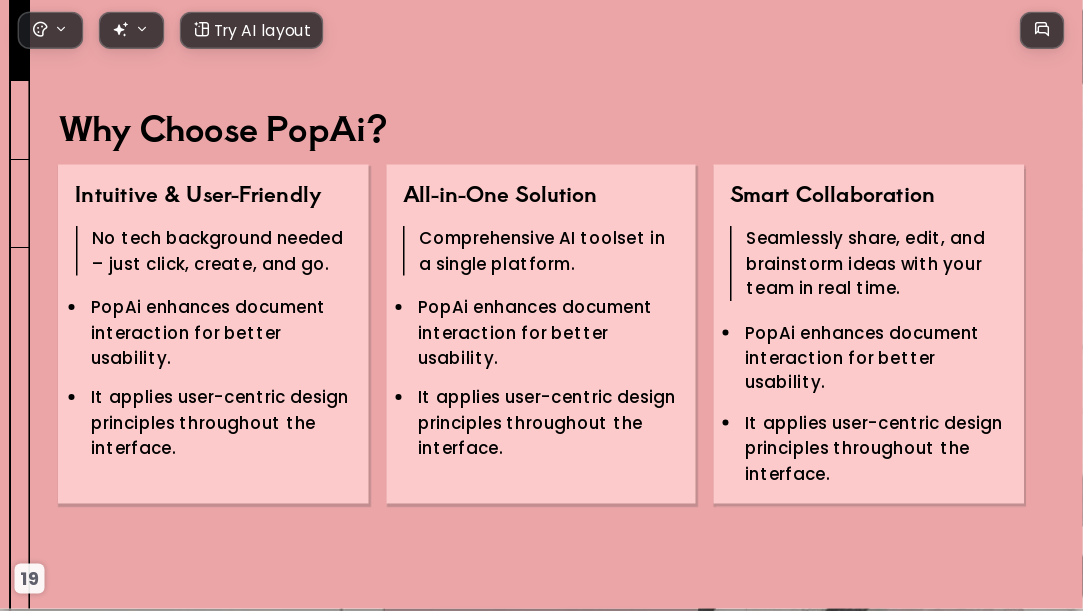Click the Try AI layout button
The height and width of the screenshot is (611, 1083).
point(251,30)
